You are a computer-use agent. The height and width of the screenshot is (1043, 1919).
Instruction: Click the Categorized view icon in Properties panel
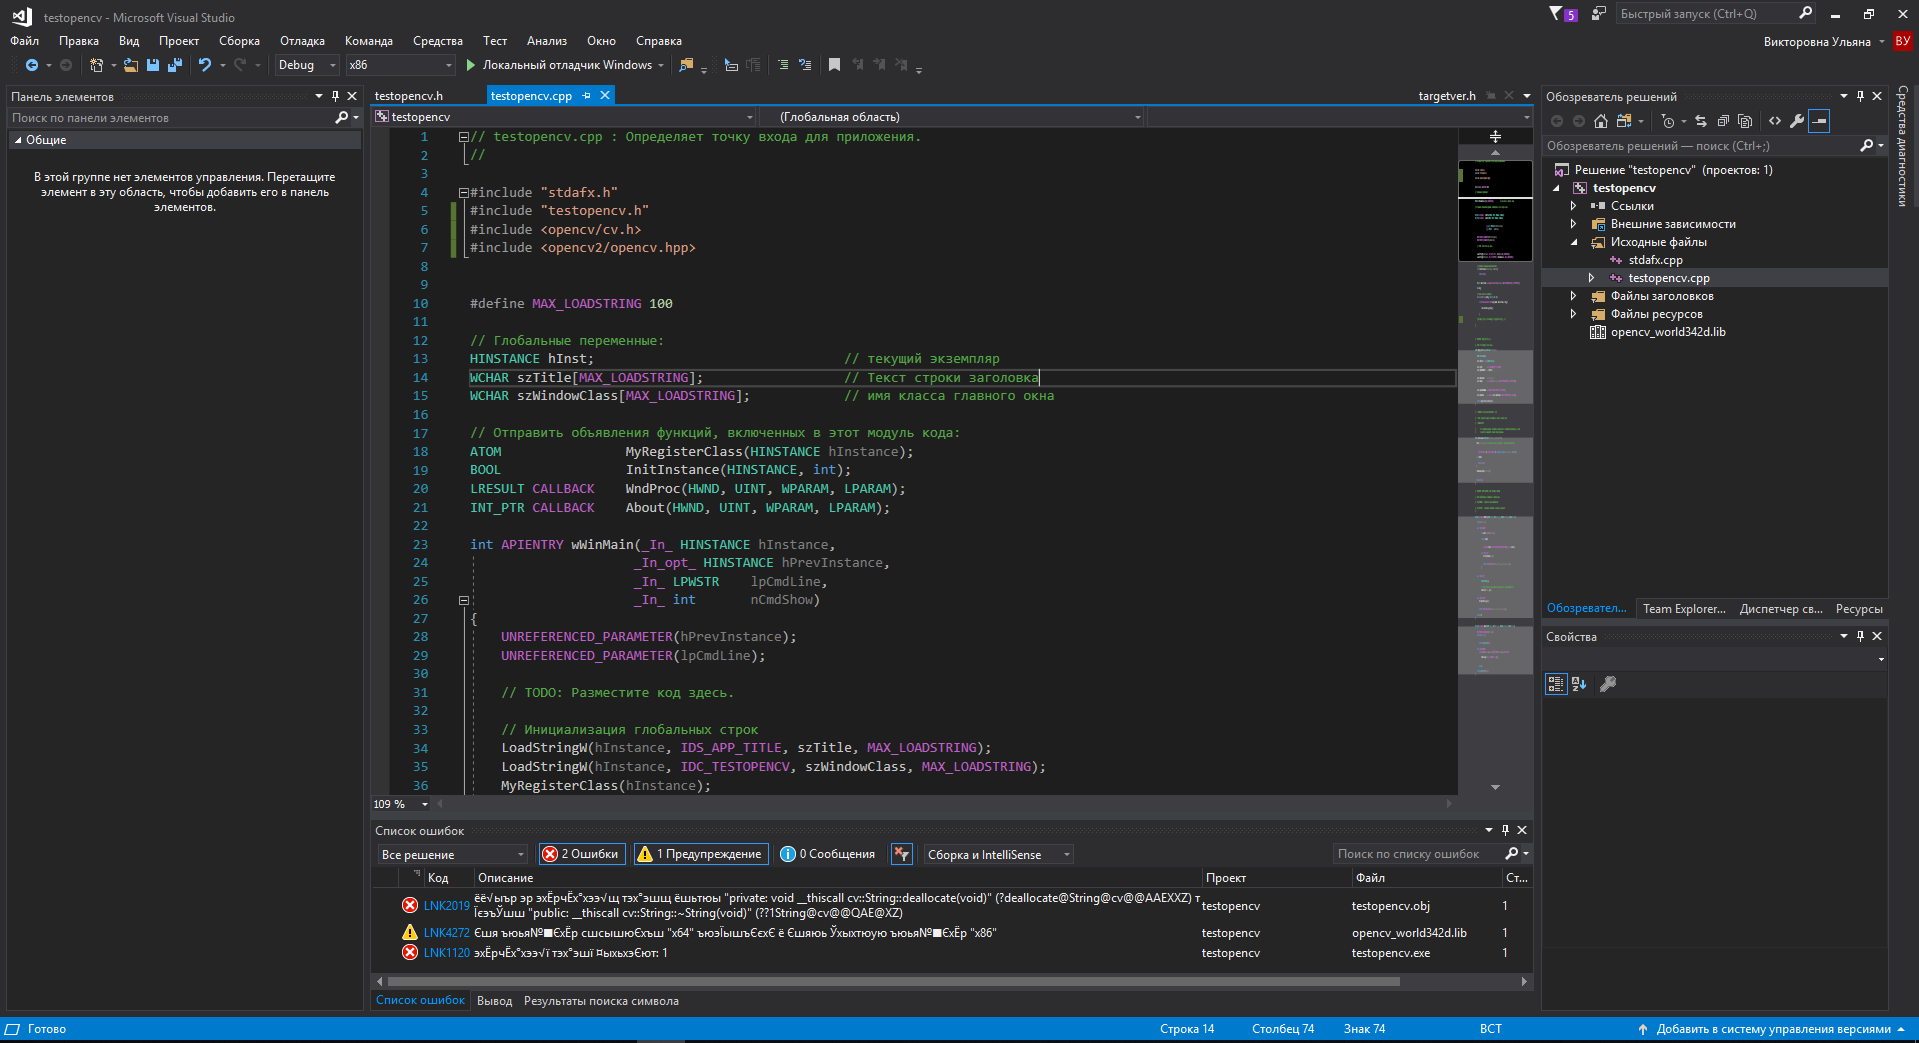[1556, 684]
